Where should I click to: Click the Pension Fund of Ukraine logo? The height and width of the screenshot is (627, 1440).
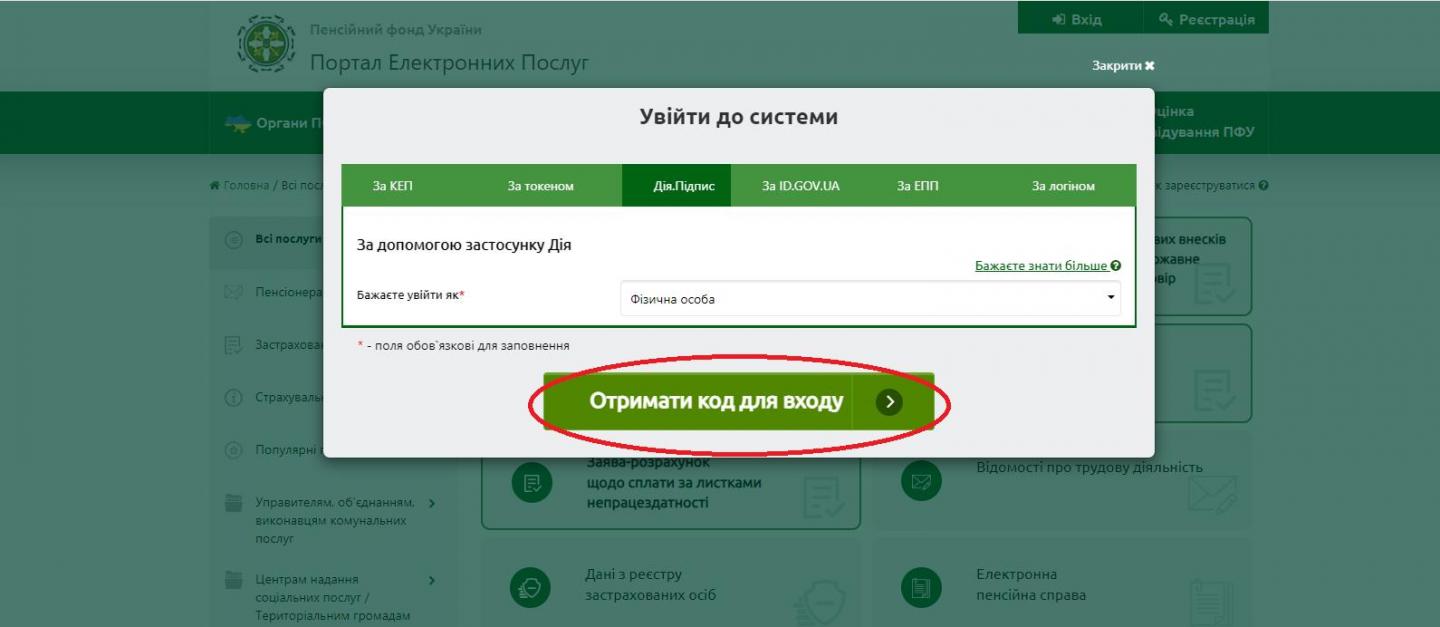[x=264, y=43]
